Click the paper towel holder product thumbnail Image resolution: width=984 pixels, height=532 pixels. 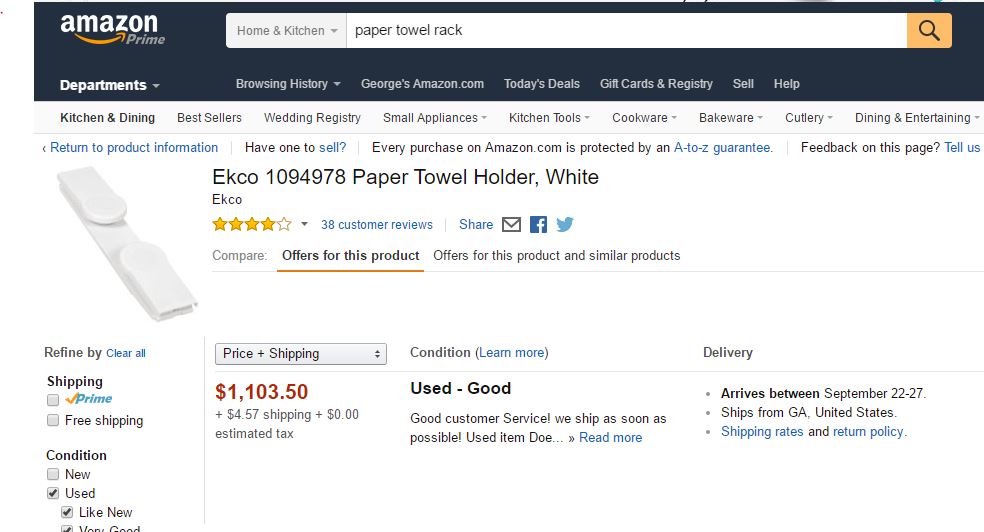pos(127,243)
